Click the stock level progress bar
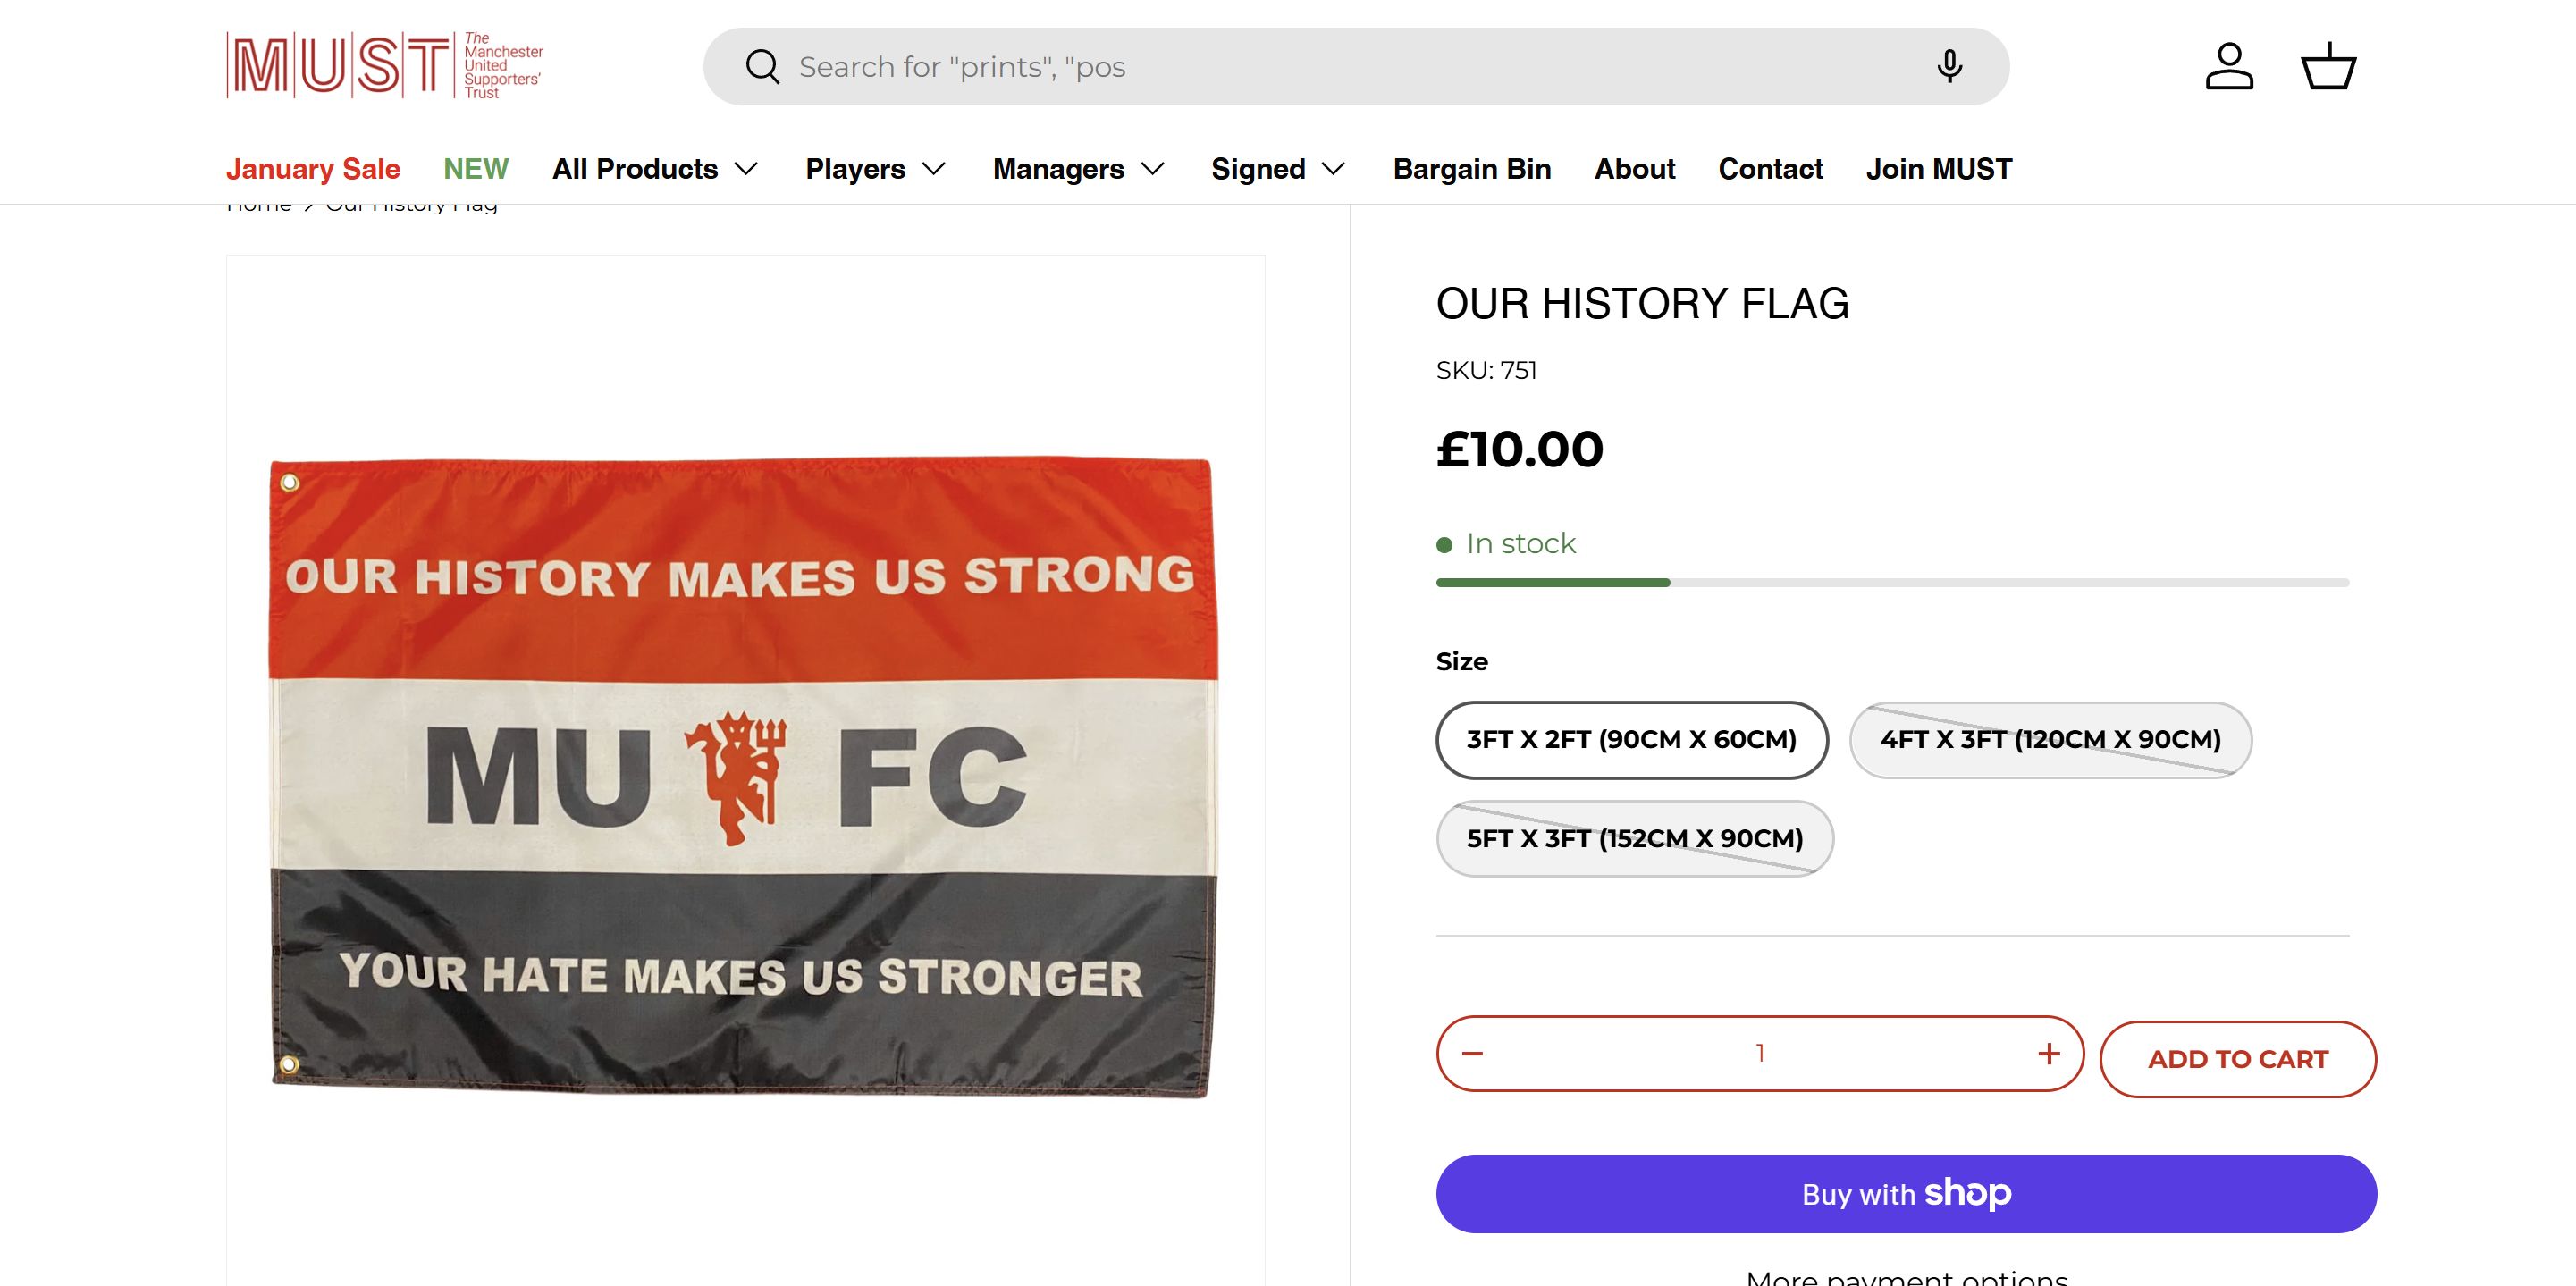Screen dimensions: 2576x1286 pyautogui.click(x=1891, y=582)
